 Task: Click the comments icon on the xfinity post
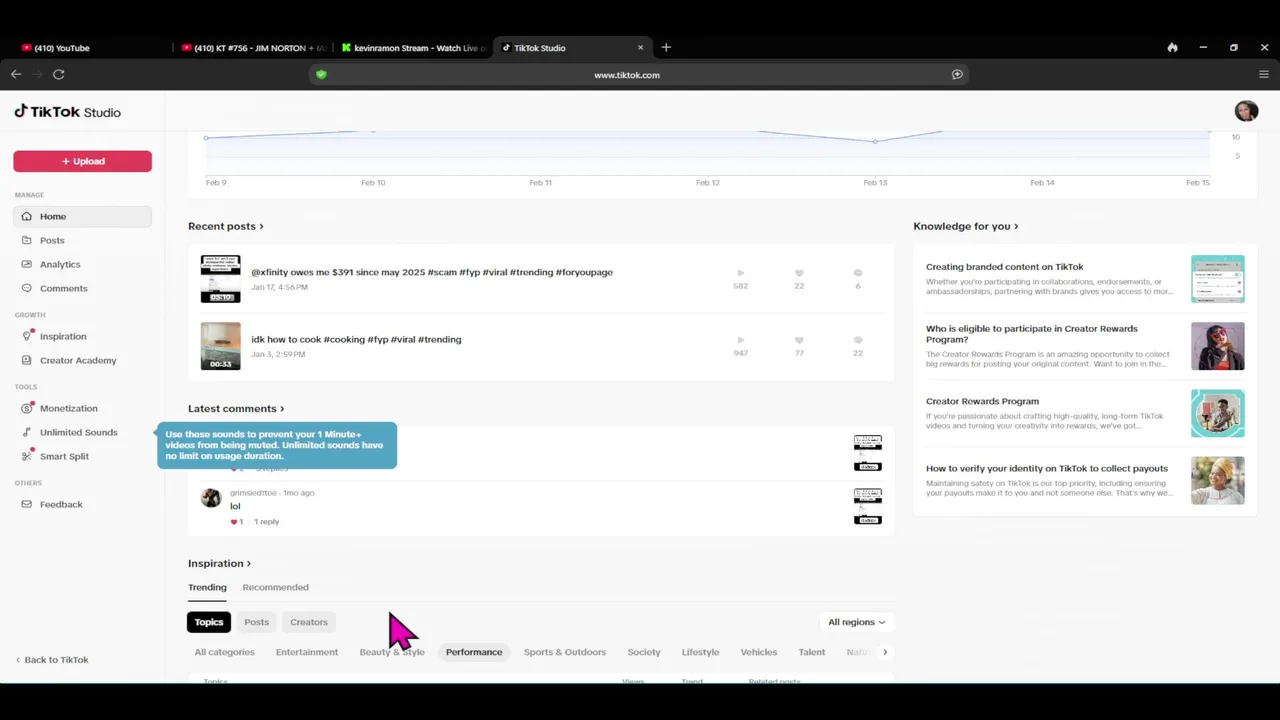[x=858, y=273]
